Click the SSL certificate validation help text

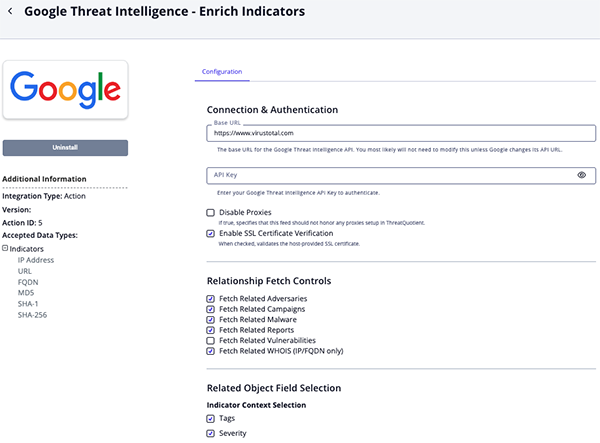coord(289,244)
